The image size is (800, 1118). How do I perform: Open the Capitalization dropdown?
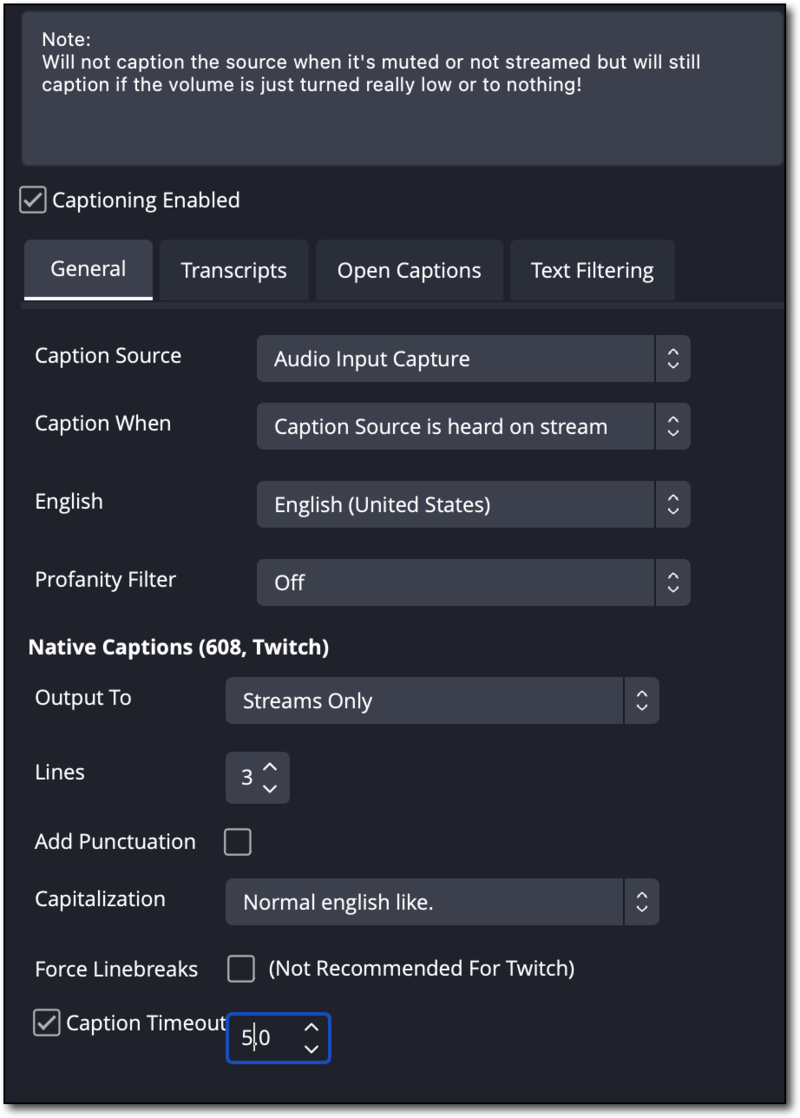[x=442, y=902]
